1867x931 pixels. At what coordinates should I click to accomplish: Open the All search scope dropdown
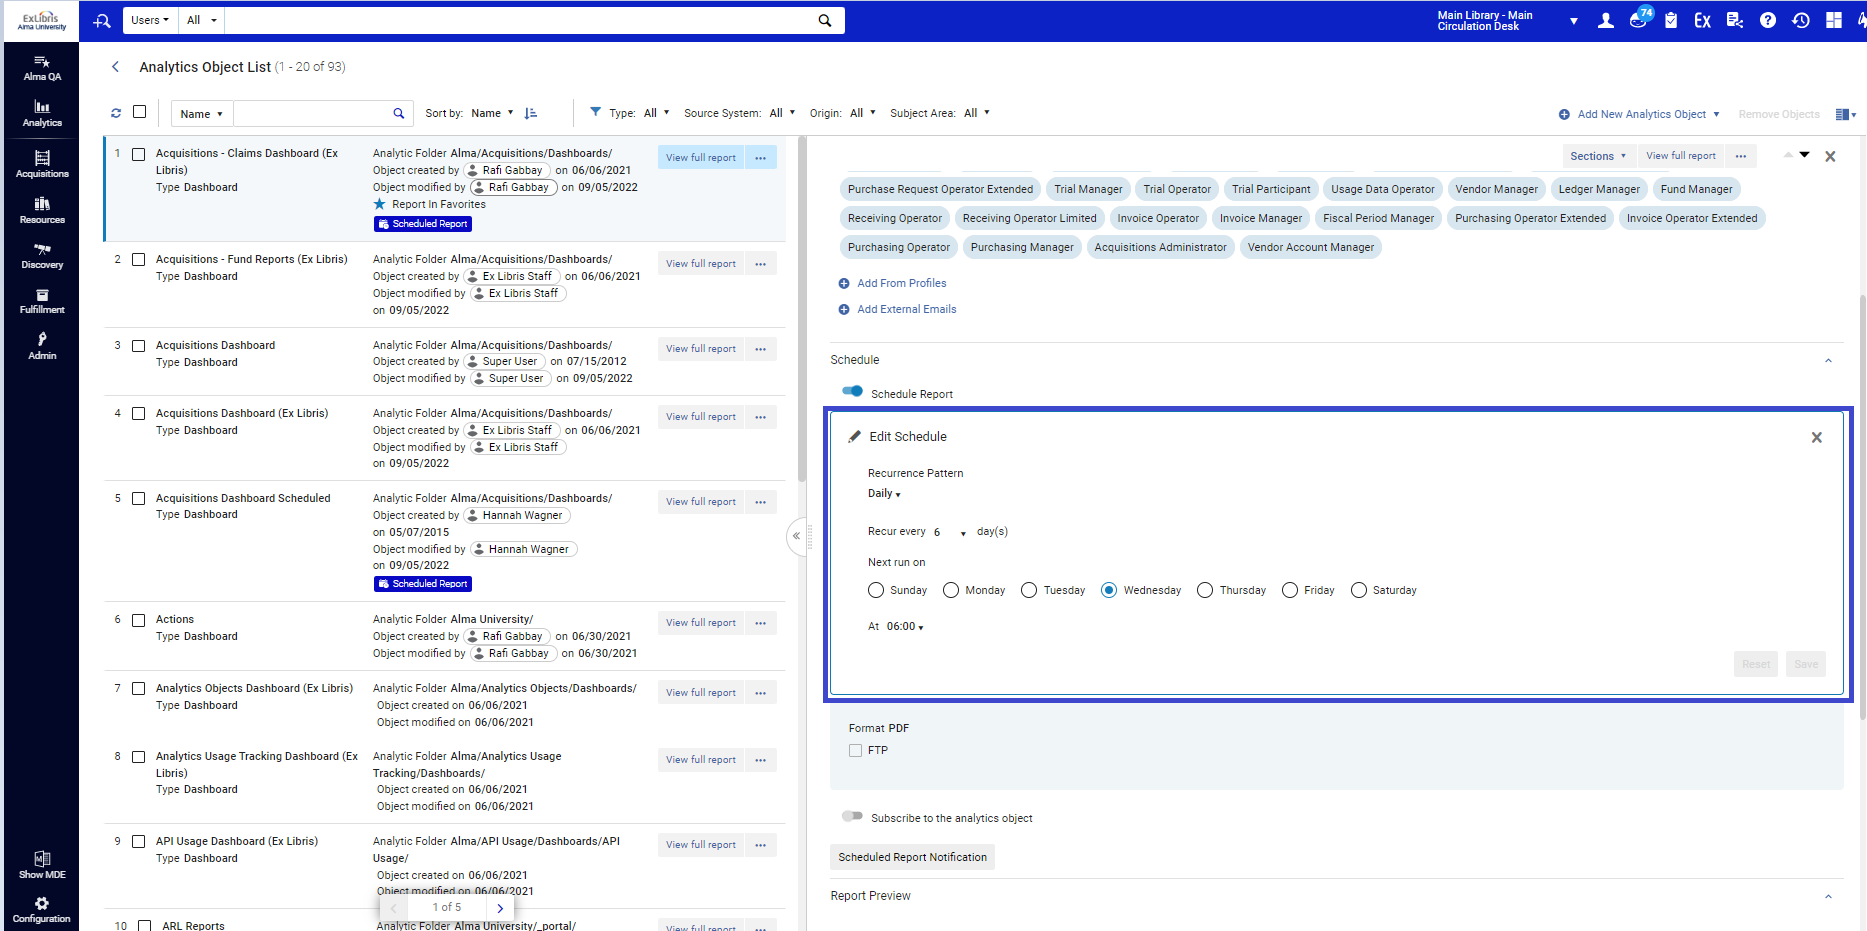[201, 20]
